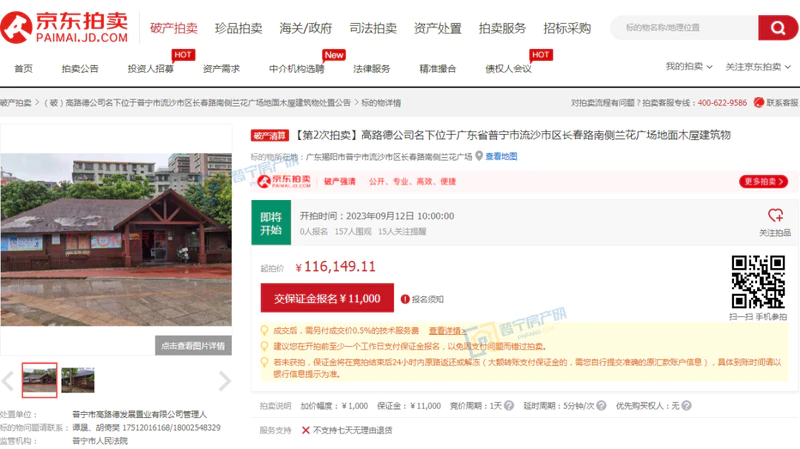This screenshot has width=800, height=449.
Task: Expand the 关注京东拍卖 dropdown
Action: [x=757, y=67]
